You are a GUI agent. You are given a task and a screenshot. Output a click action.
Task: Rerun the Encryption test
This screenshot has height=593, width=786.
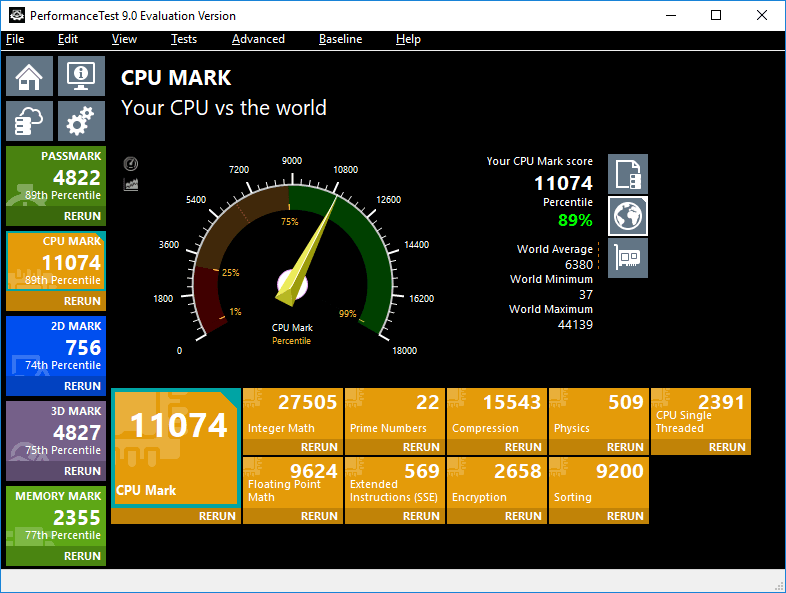[x=497, y=516]
